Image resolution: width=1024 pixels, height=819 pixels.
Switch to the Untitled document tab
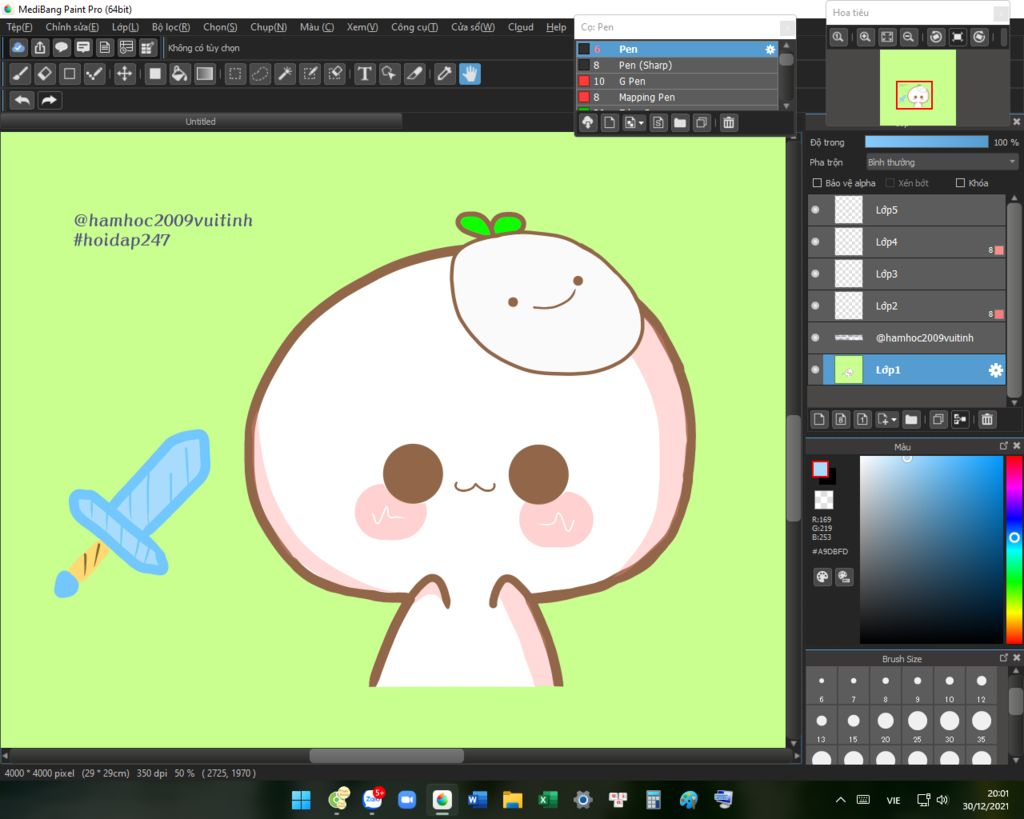coord(200,121)
